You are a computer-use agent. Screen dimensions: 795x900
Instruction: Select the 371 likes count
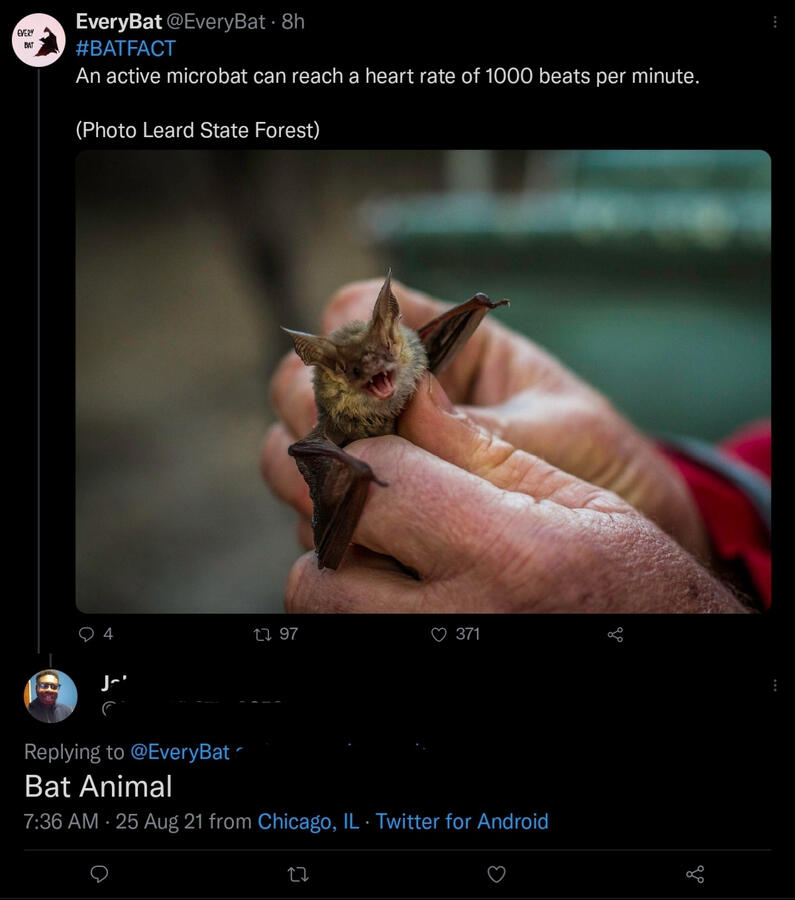tap(466, 631)
